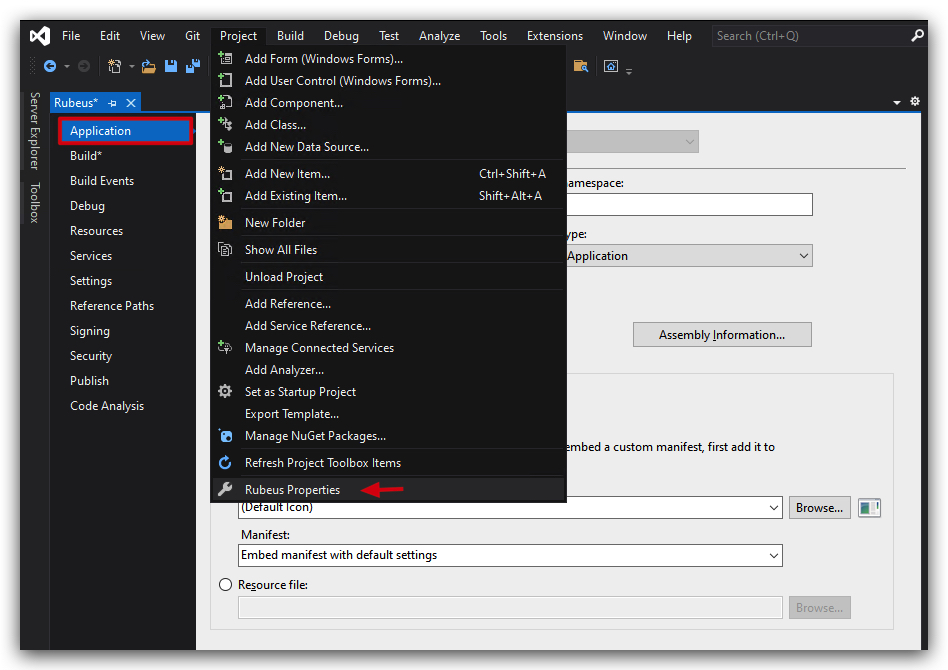Select Show All Files menu entry
The height and width of the screenshot is (670, 948).
(389, 250)
